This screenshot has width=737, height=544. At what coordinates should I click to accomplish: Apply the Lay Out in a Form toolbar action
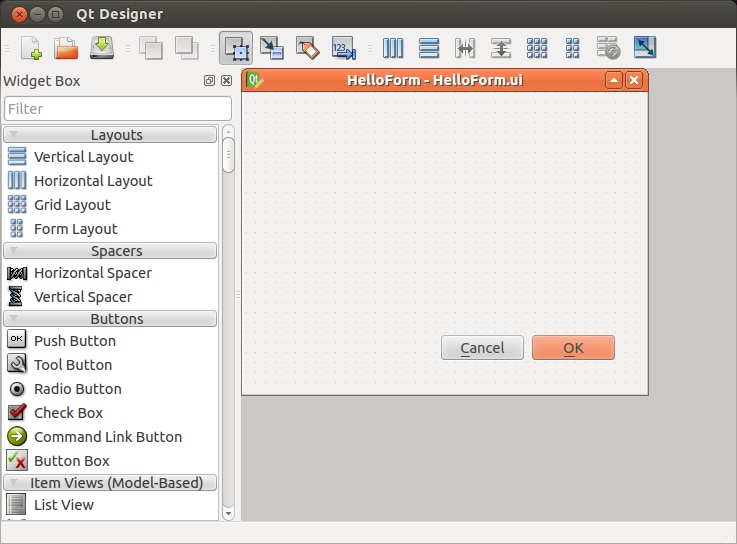(572, 48)
